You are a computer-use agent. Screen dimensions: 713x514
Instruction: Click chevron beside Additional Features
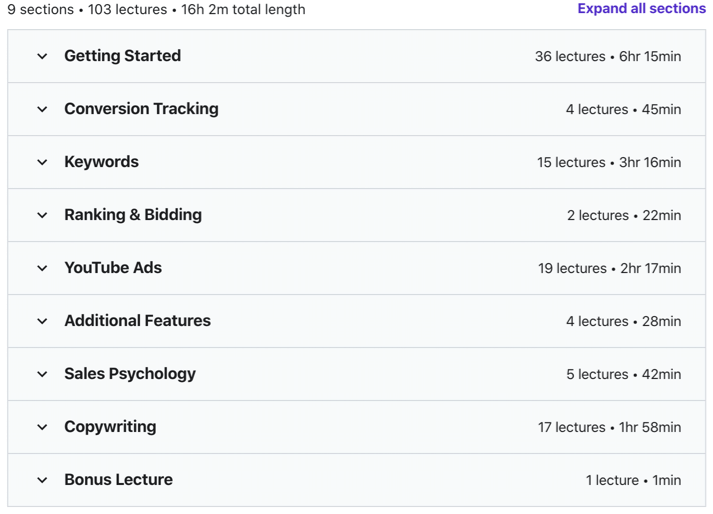point(42,321)
